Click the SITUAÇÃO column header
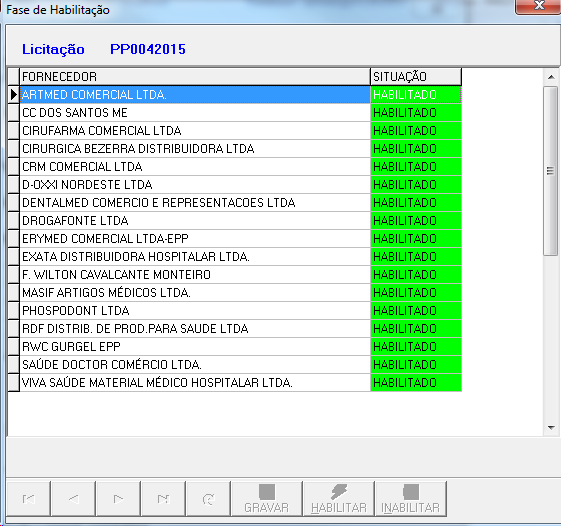 [416, 77]
